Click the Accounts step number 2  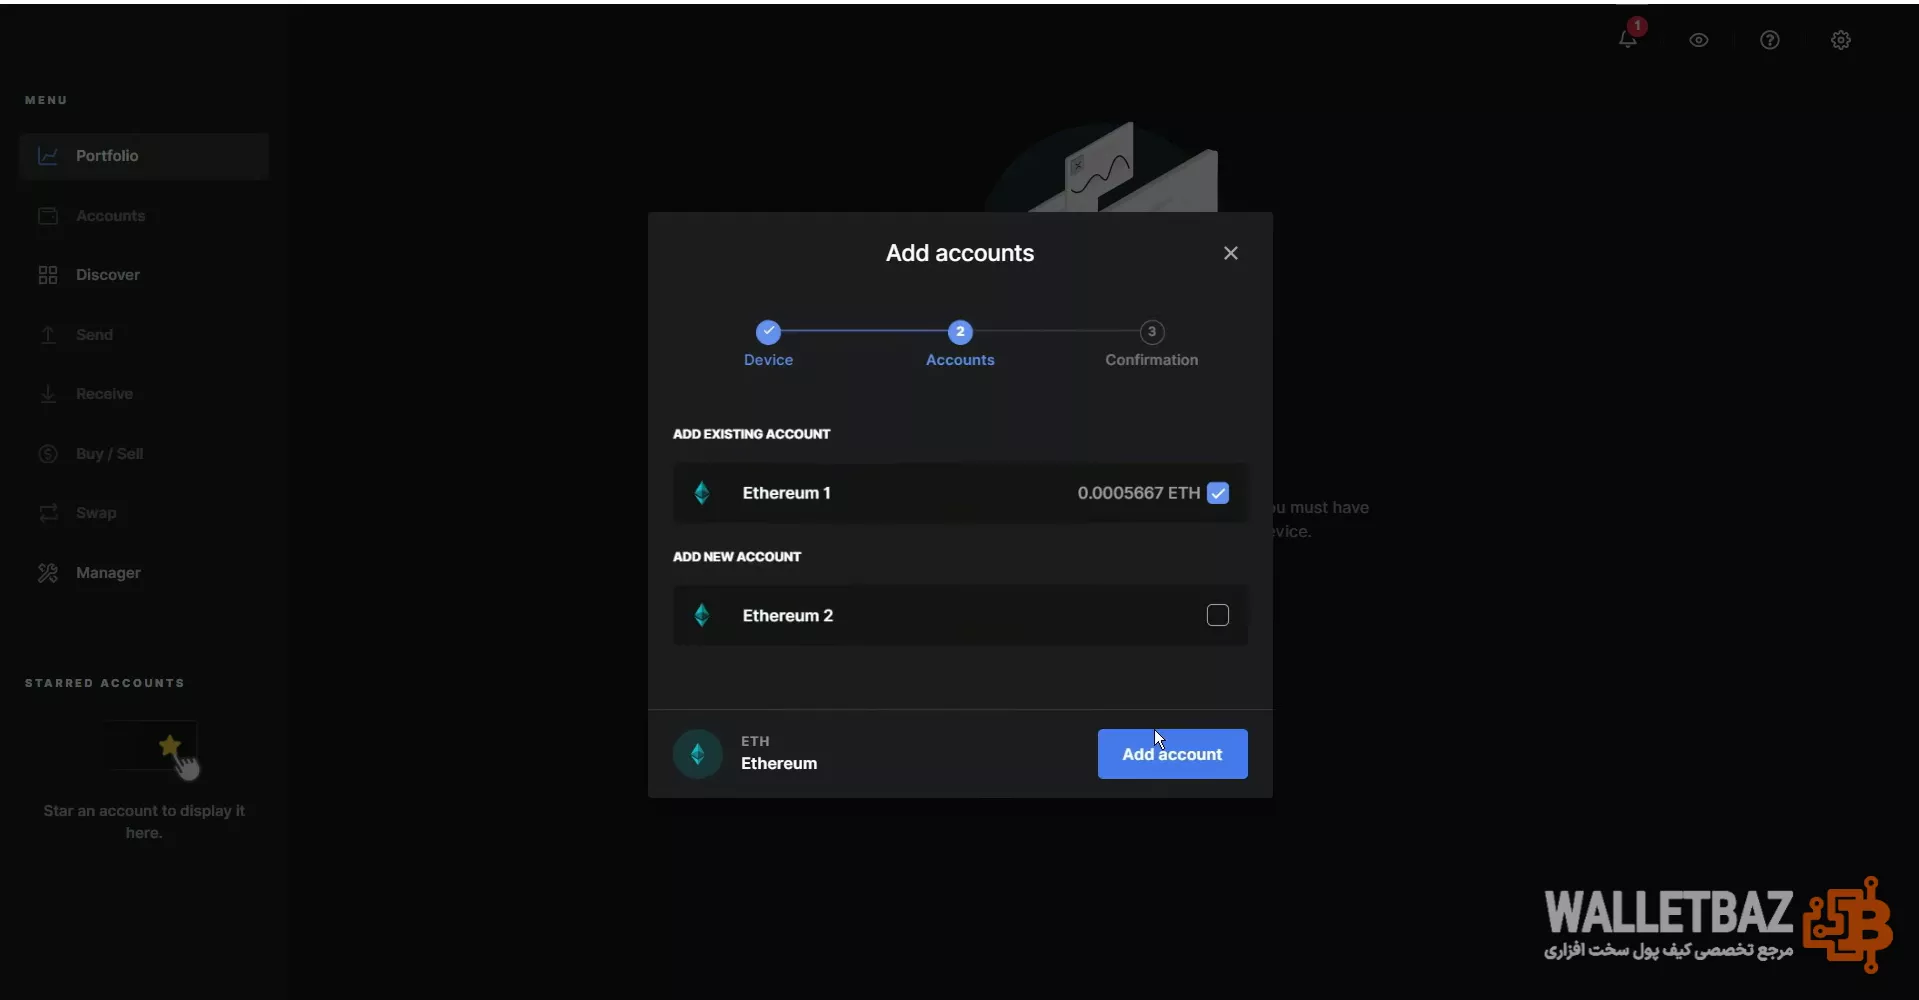(960, 332)
